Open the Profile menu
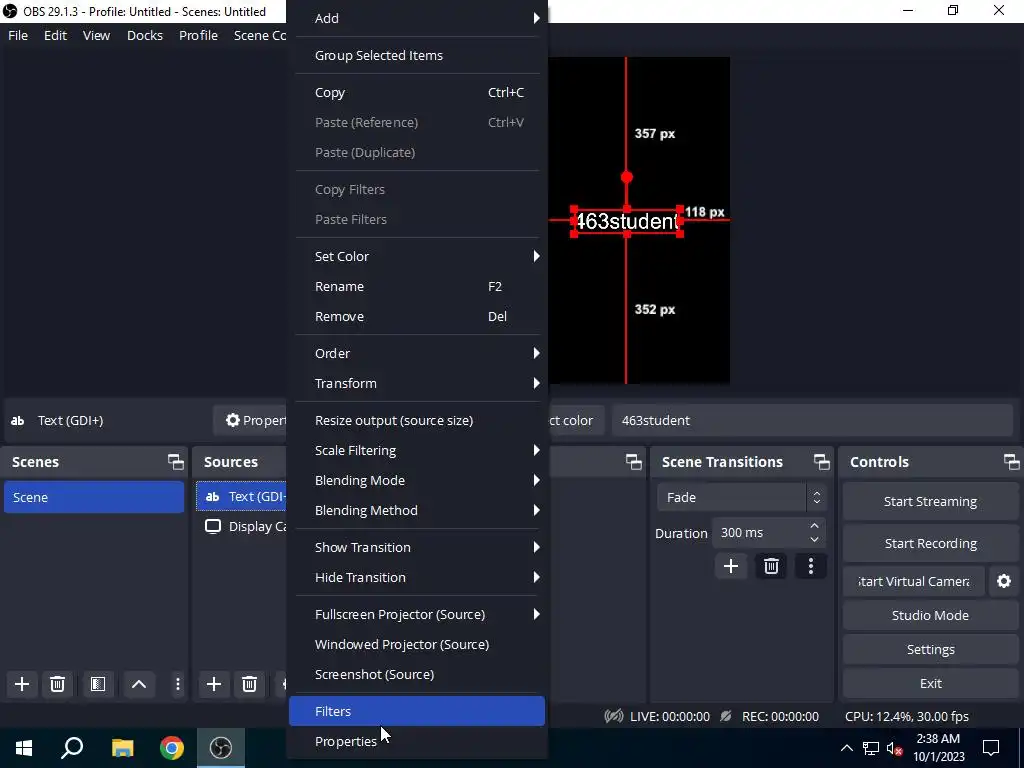Screen dimensions: 1024x768 tap(199, 35)
